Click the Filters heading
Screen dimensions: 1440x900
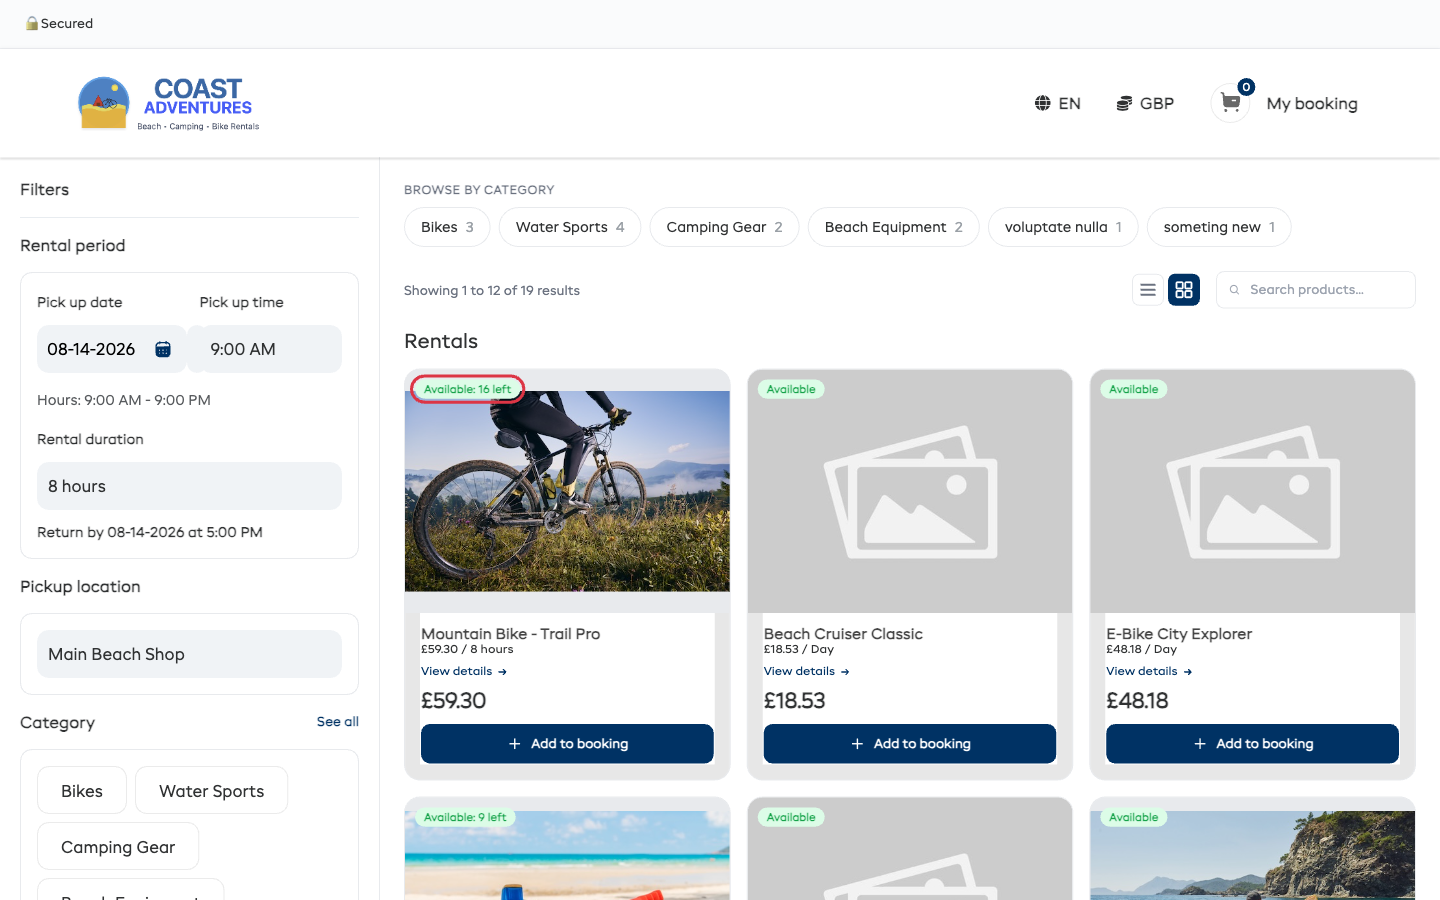coord(45,190)
